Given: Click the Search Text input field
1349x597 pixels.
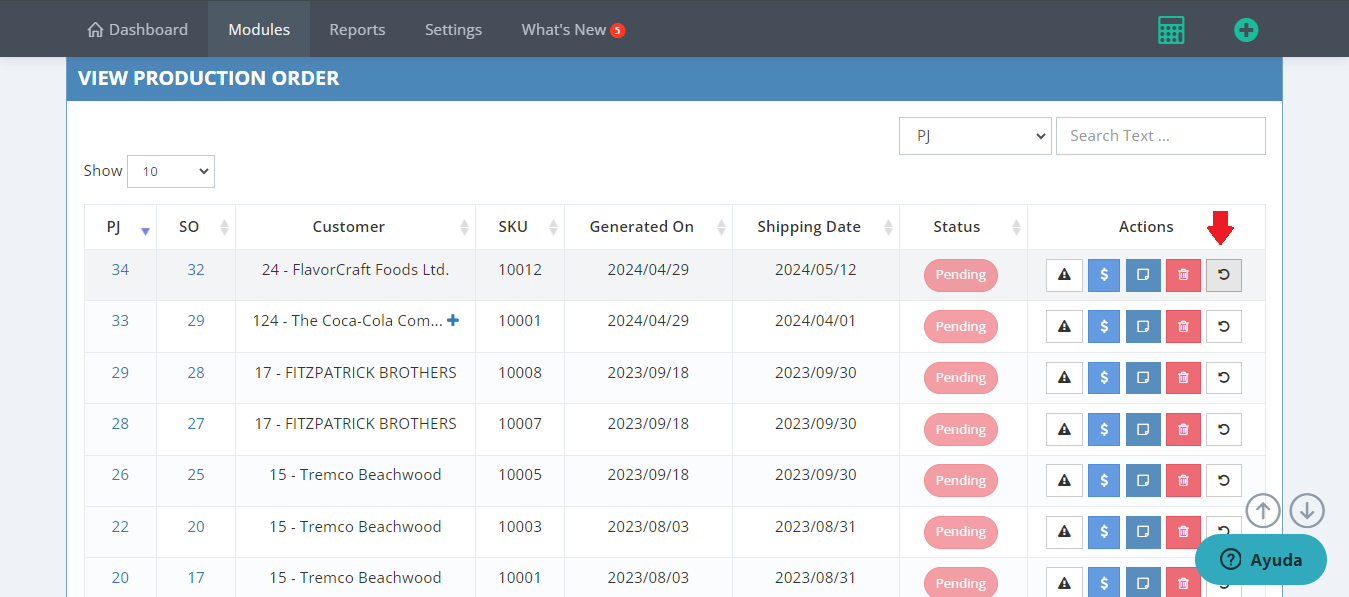Looking at the screenshot, I should 1160,136.
